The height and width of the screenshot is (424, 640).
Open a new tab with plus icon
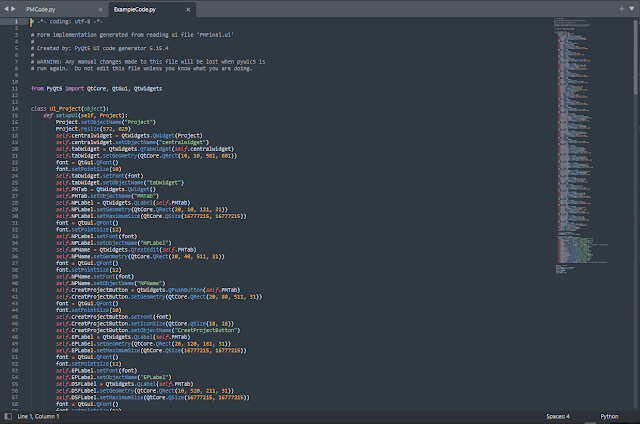point(622,9)
